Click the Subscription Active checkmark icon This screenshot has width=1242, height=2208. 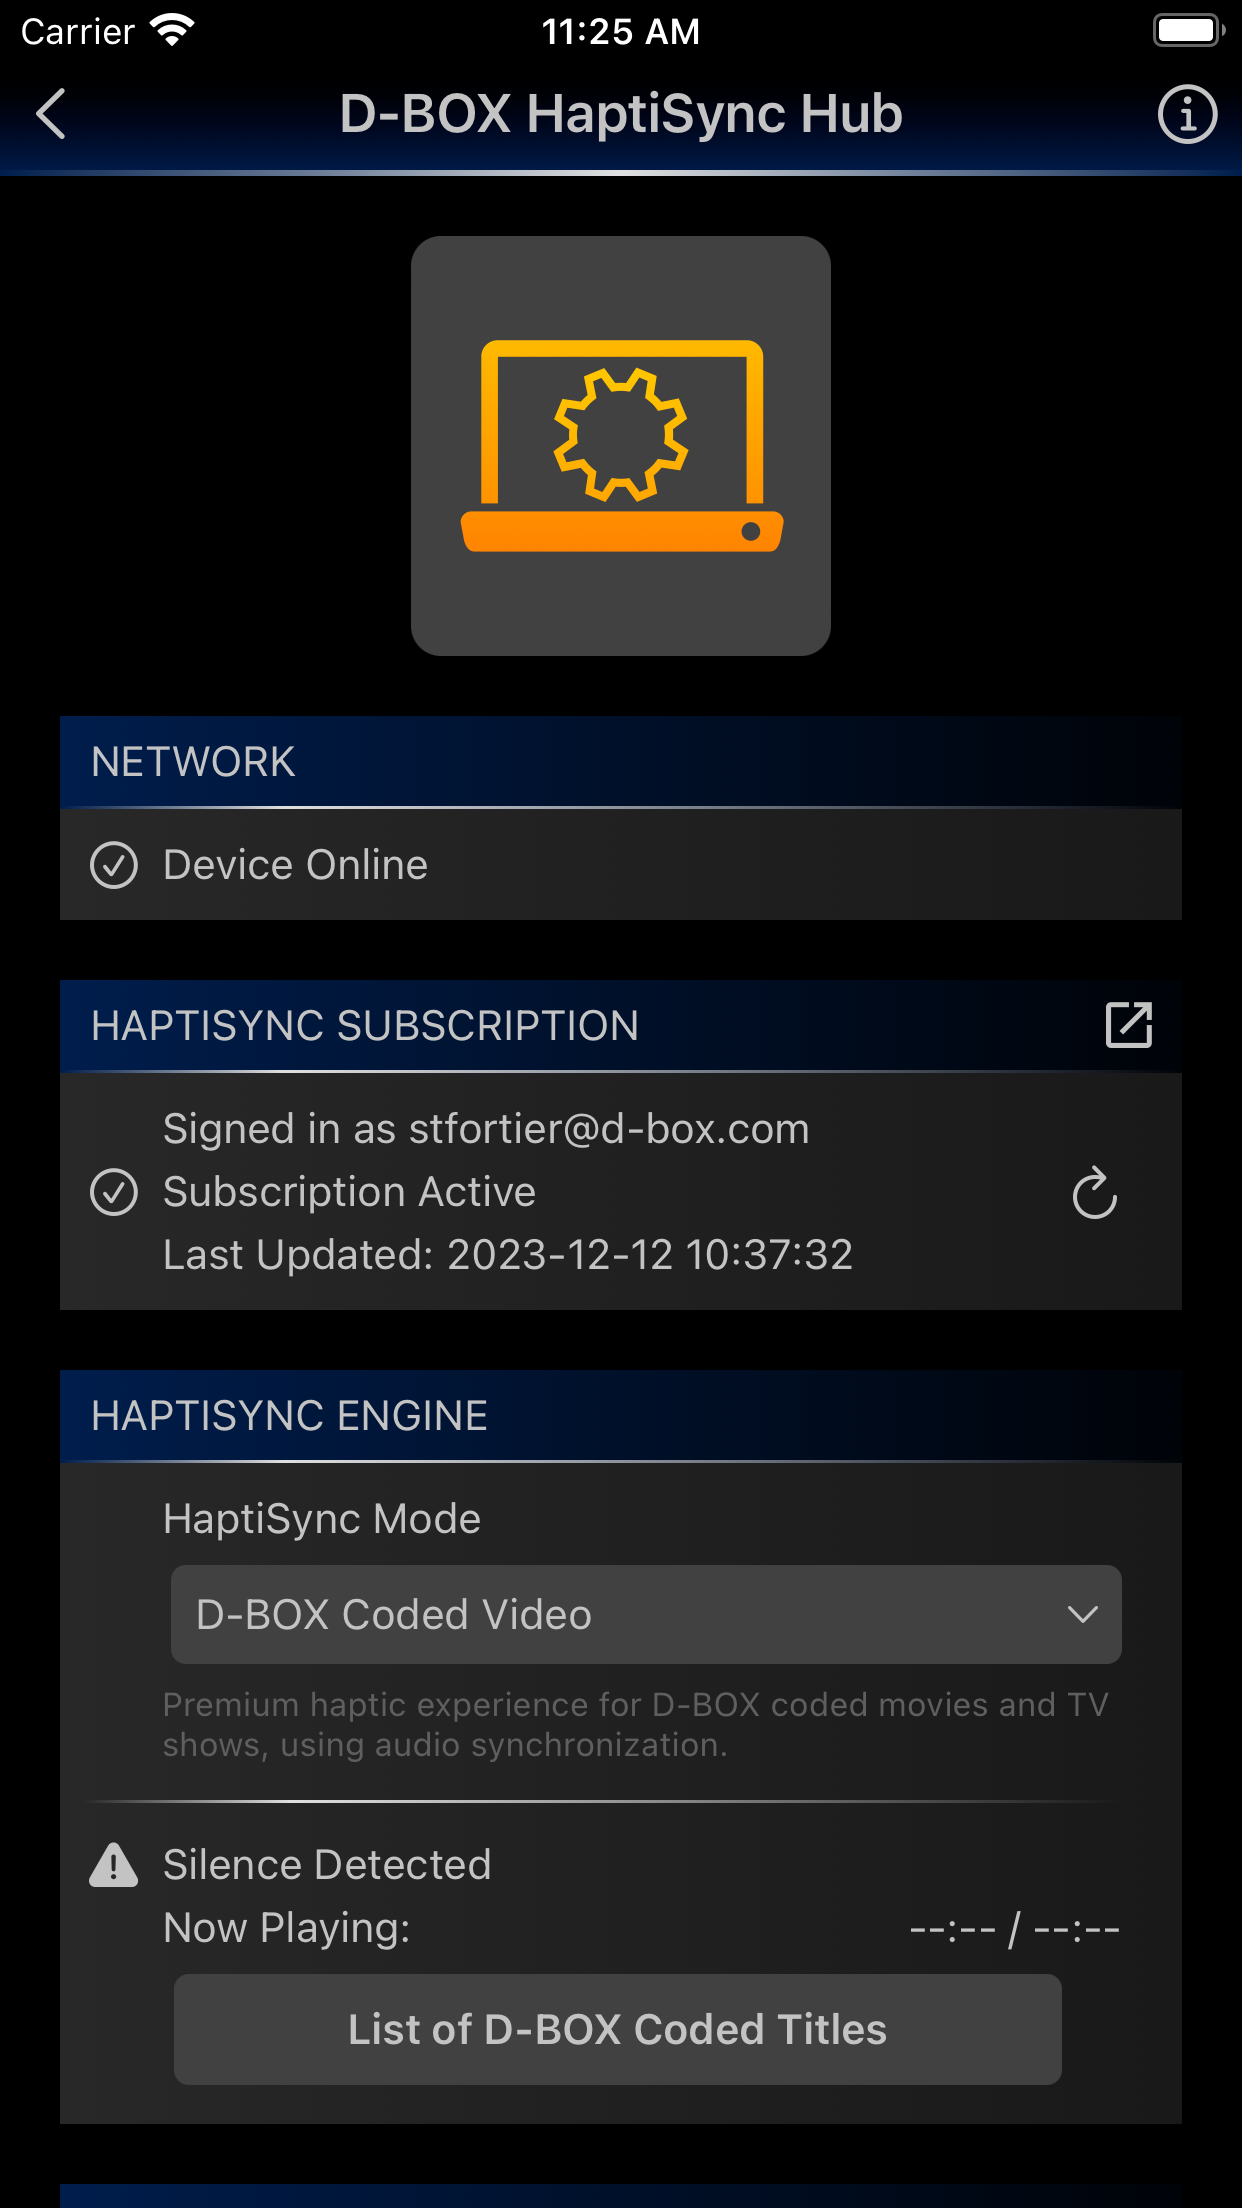click(x=114, y=1192)
